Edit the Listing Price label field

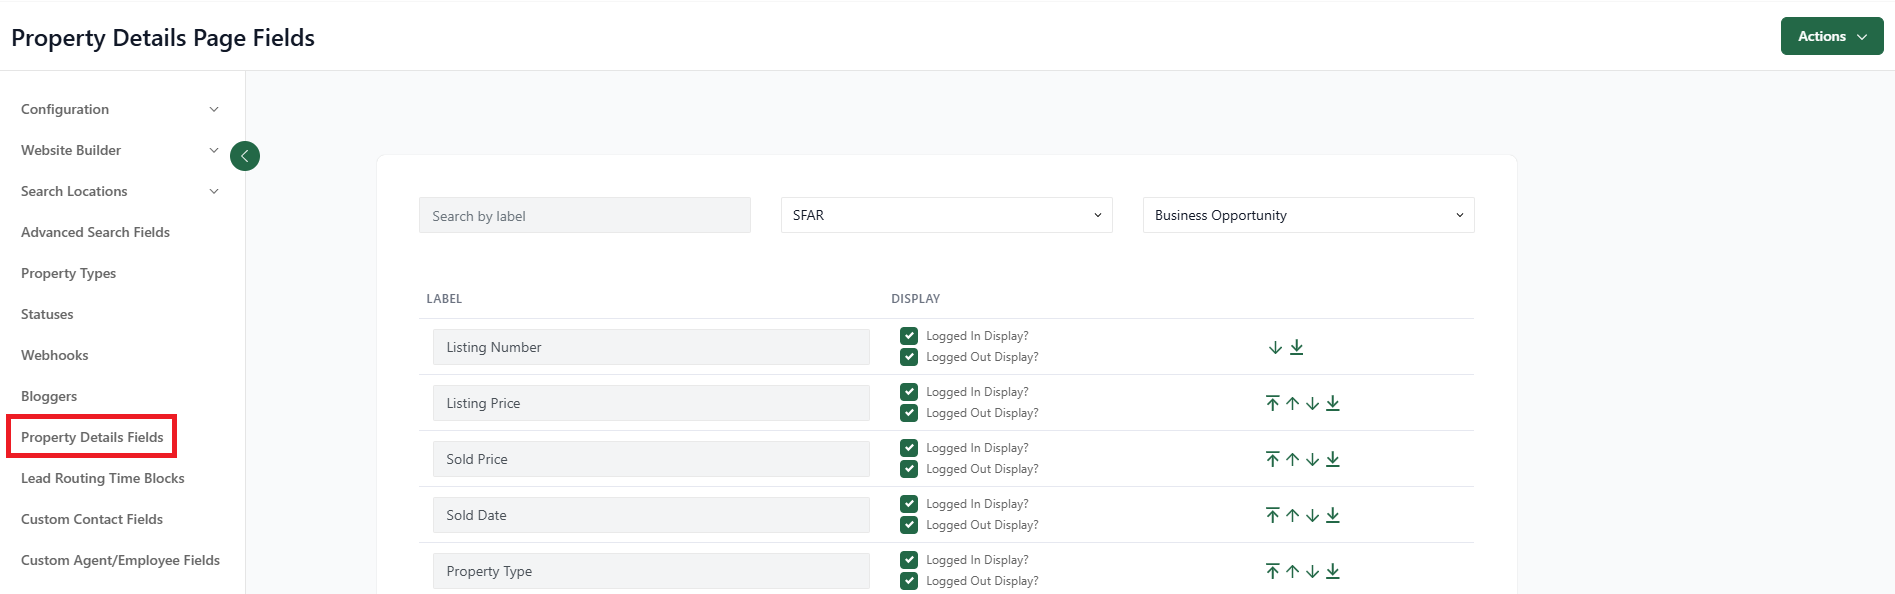tap(651, 403)
